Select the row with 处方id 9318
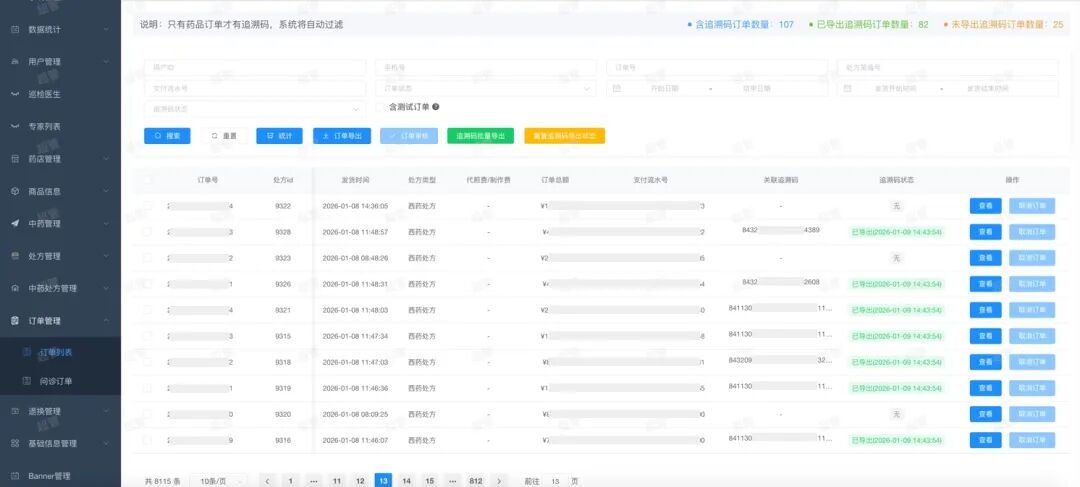Image resolution: width=1080 pixels, height=487 pixels. click(147, 362)
